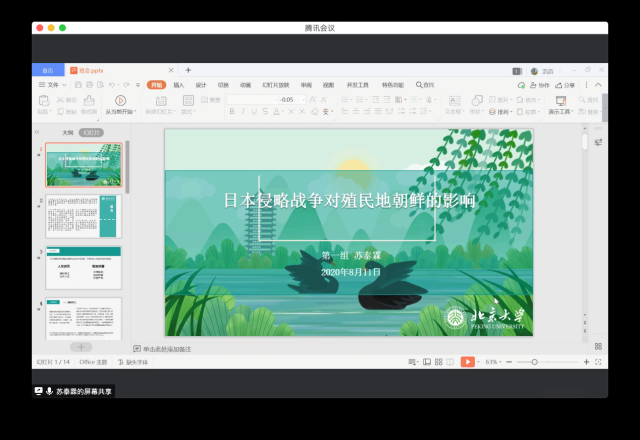
Task: Click the orange slideshow play button in status bar
Action: point(467,361)
